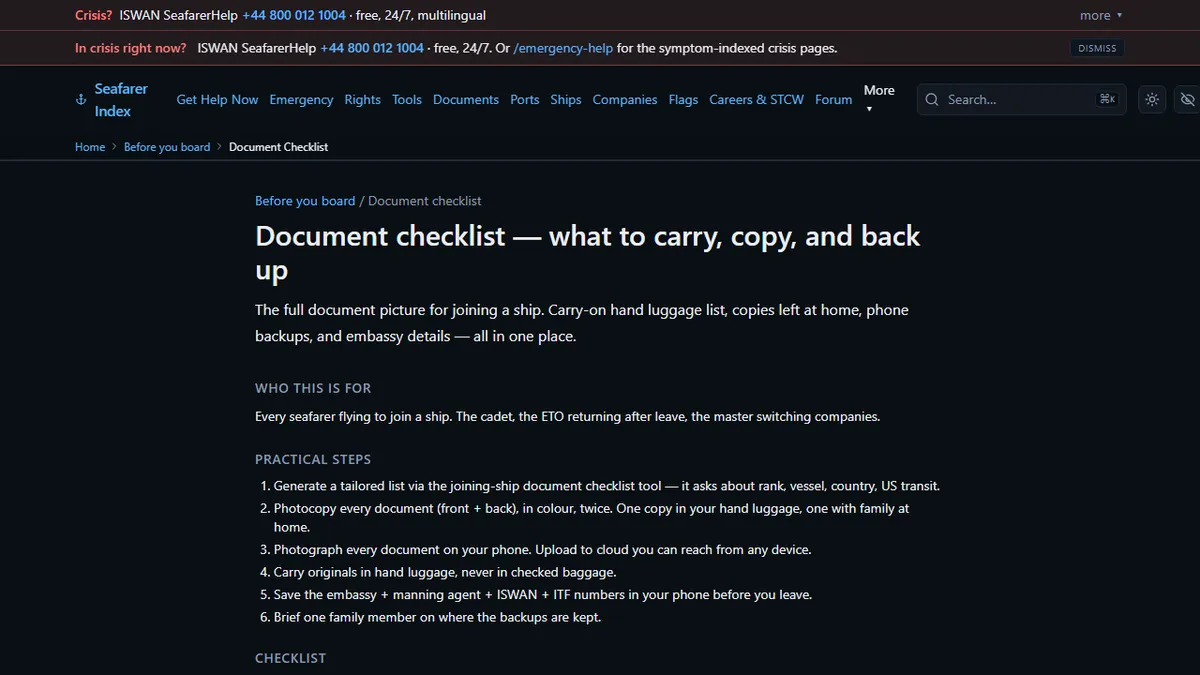Viewport: 1200px width, 675px height.
Task: Select the 'PRACTICAL STEPS' heading
Action: tap(313, 460)
